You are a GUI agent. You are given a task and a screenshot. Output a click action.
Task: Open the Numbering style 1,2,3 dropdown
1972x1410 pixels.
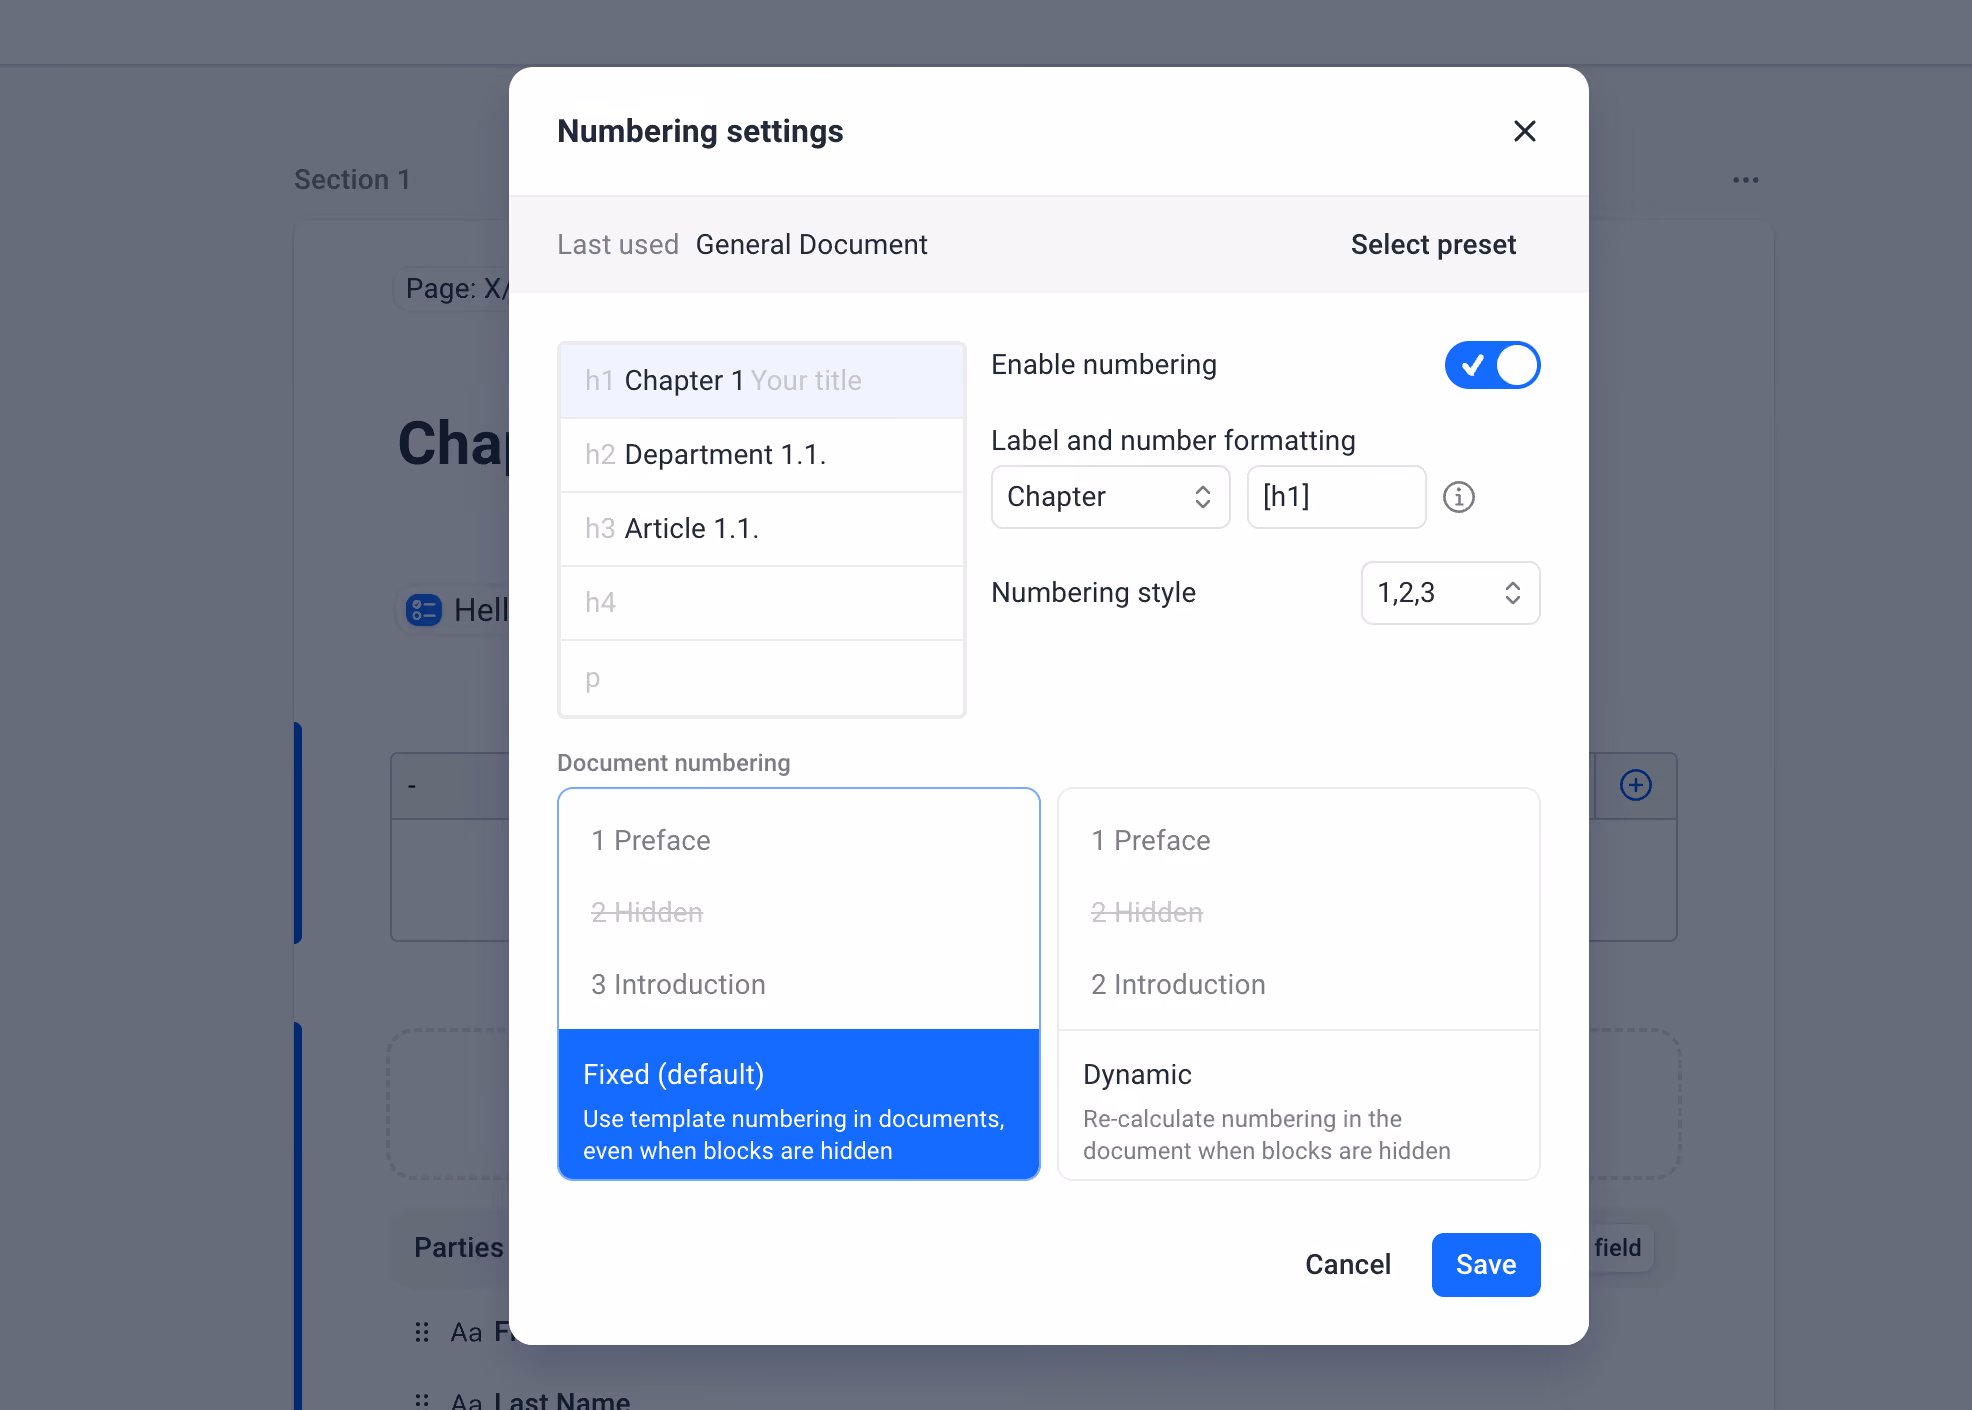pyautogui.click(x=1450, y=593)
